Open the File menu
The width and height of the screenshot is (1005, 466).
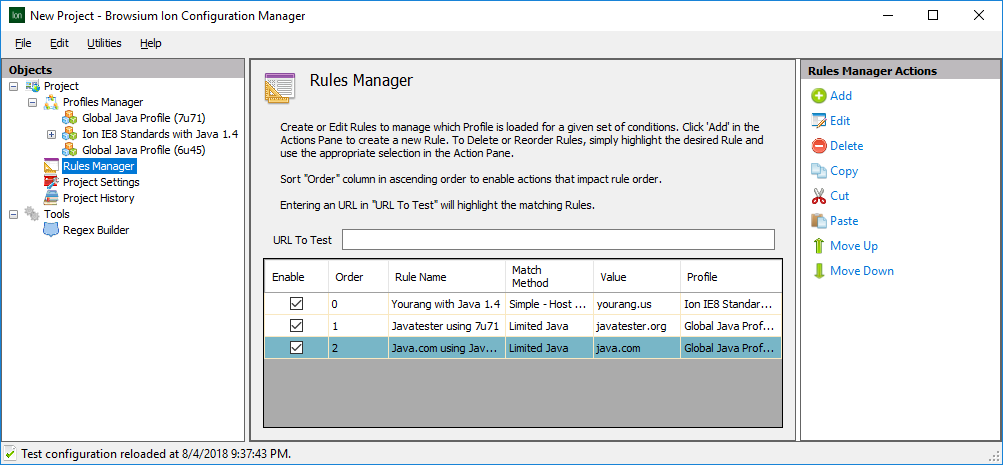pyautogui.click(x=23, y=43)
